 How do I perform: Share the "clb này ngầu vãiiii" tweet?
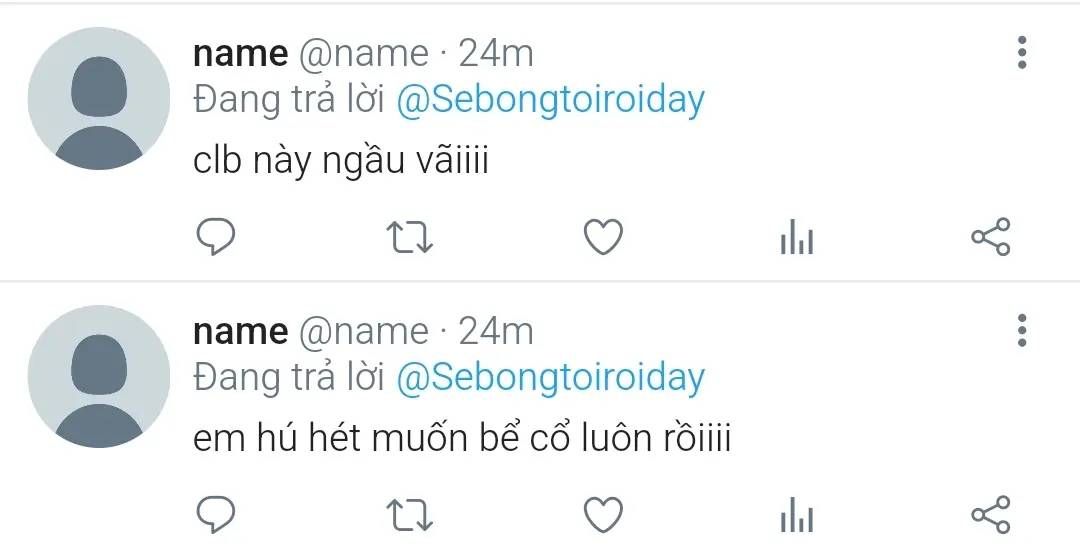(x=991, y=237)
